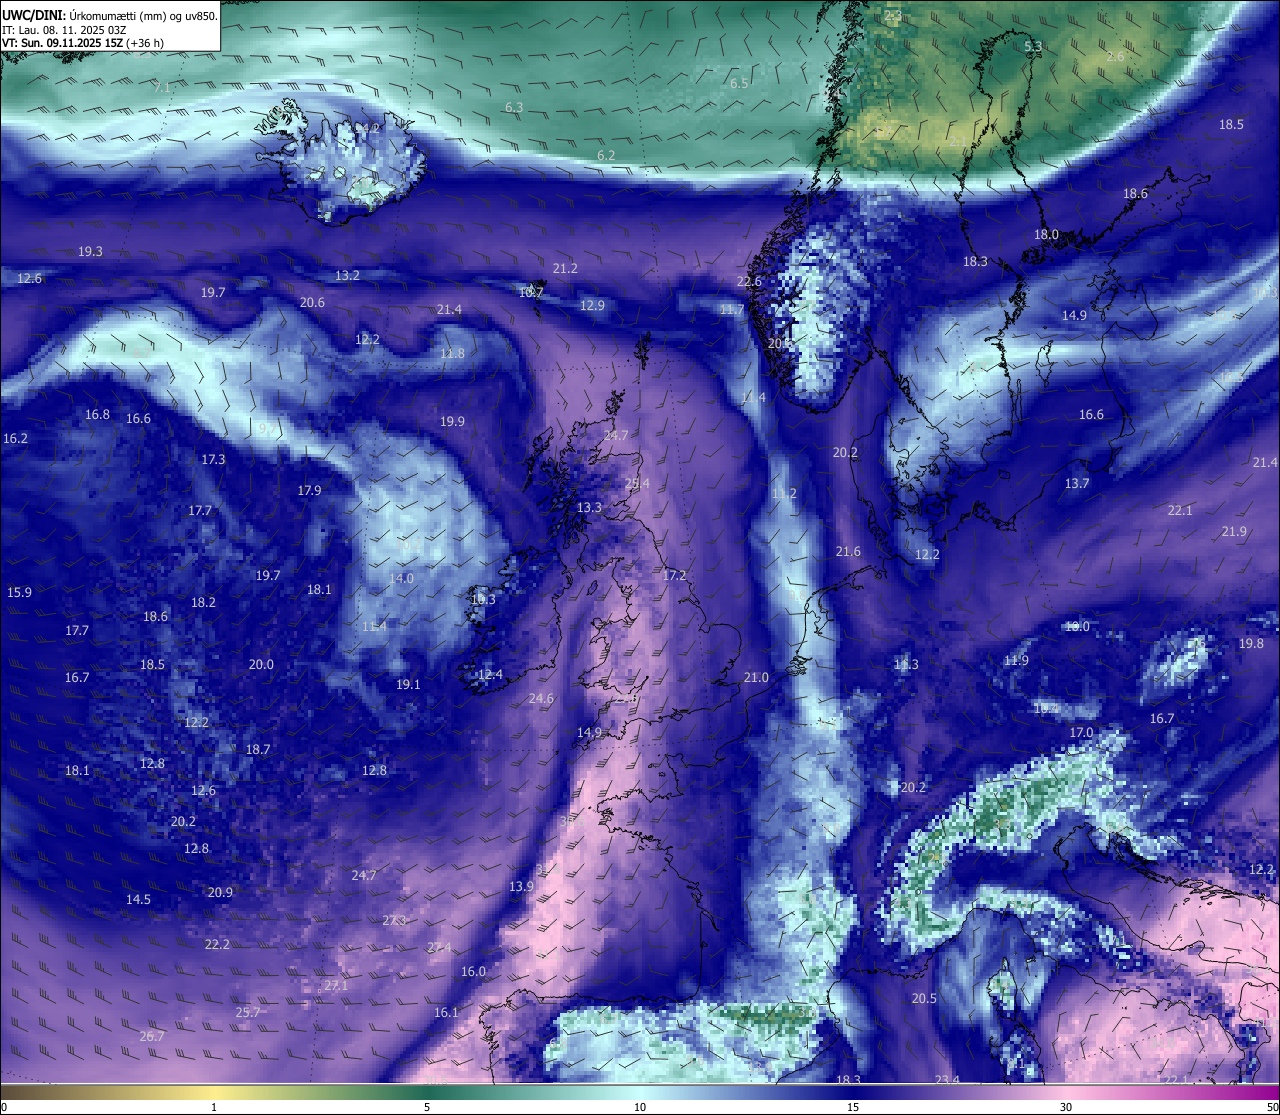Click the 6.5 map value

point(739,84)
